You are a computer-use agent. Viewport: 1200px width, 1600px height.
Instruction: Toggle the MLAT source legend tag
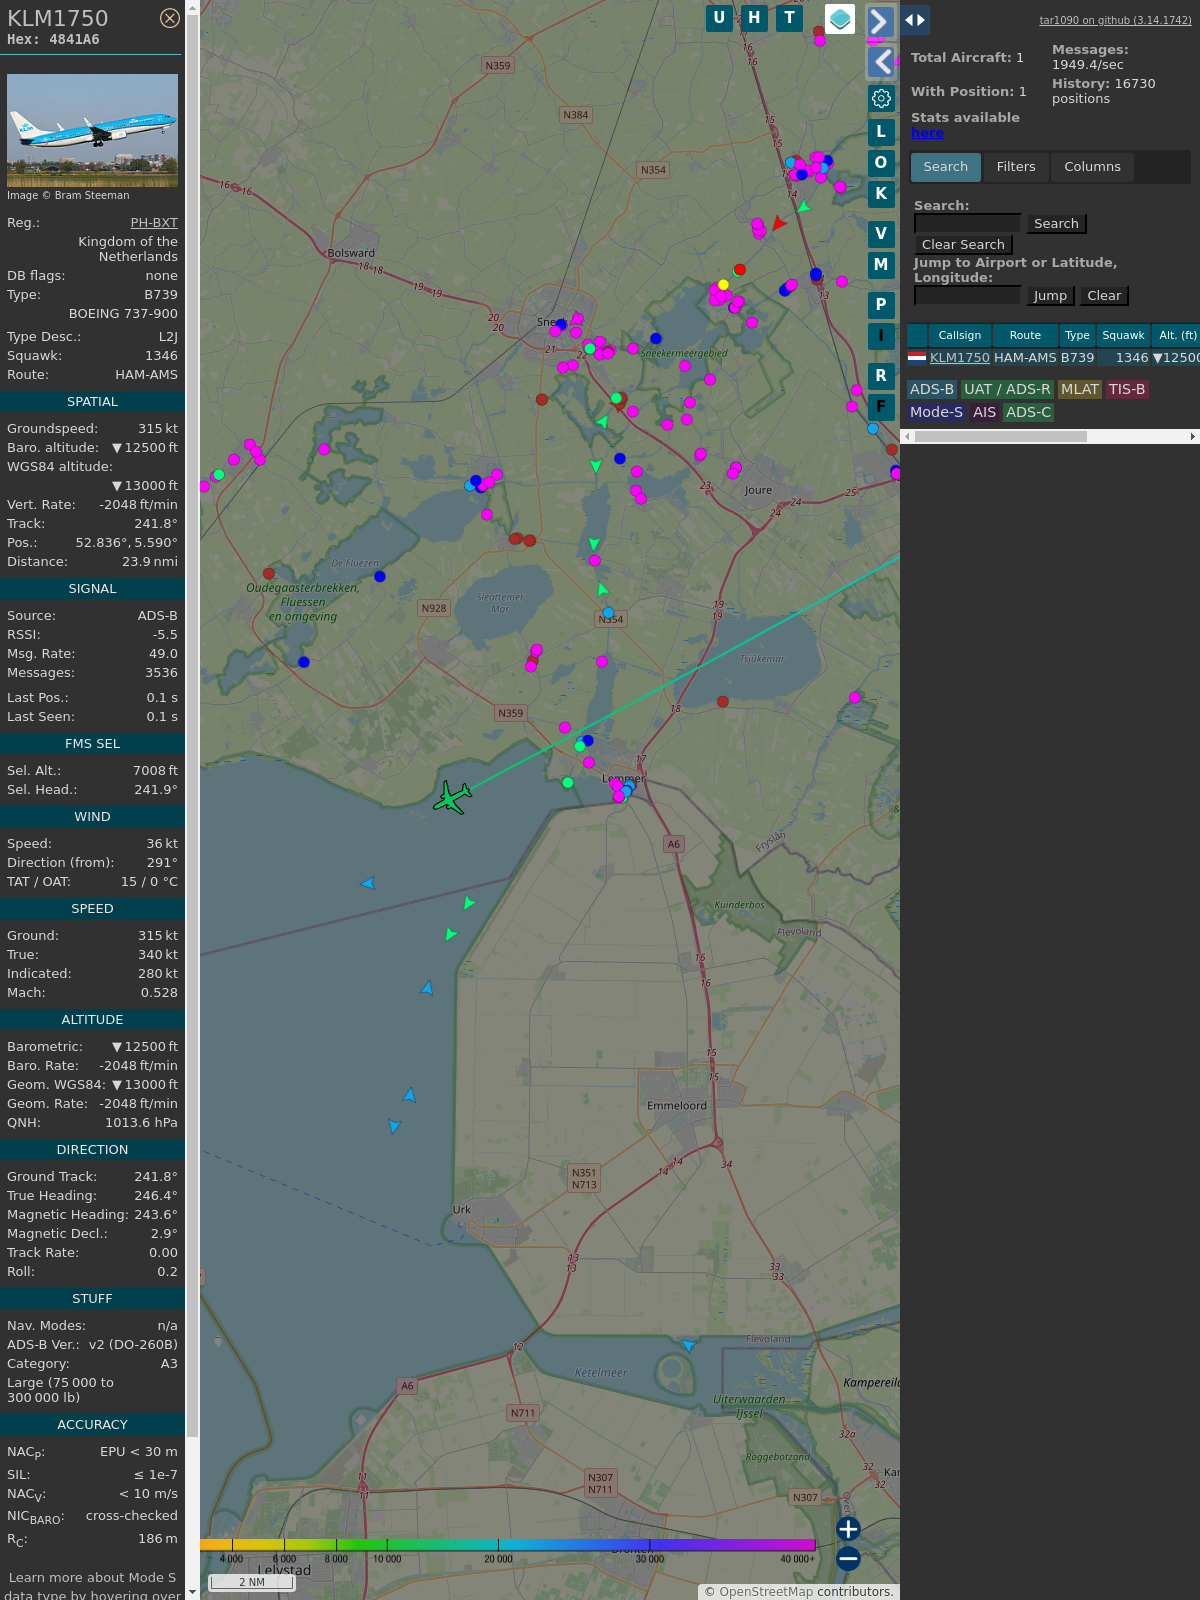pyautogui.click(x=1080, y=390)
